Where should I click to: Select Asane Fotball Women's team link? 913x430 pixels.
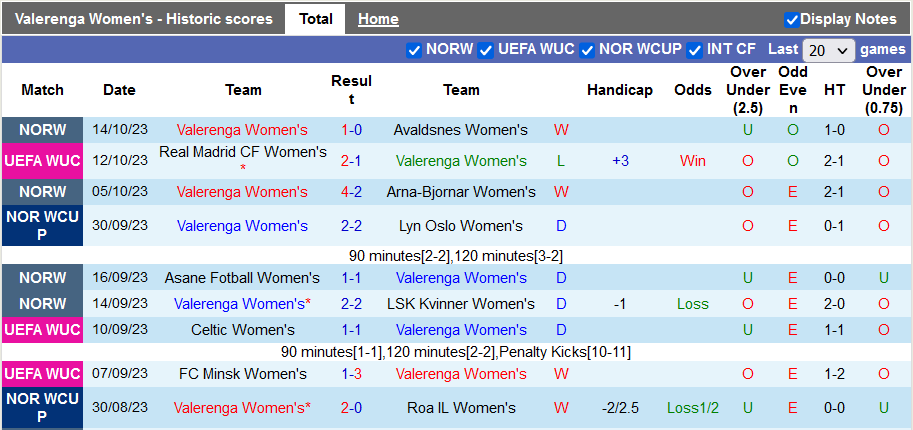(243, 278)
